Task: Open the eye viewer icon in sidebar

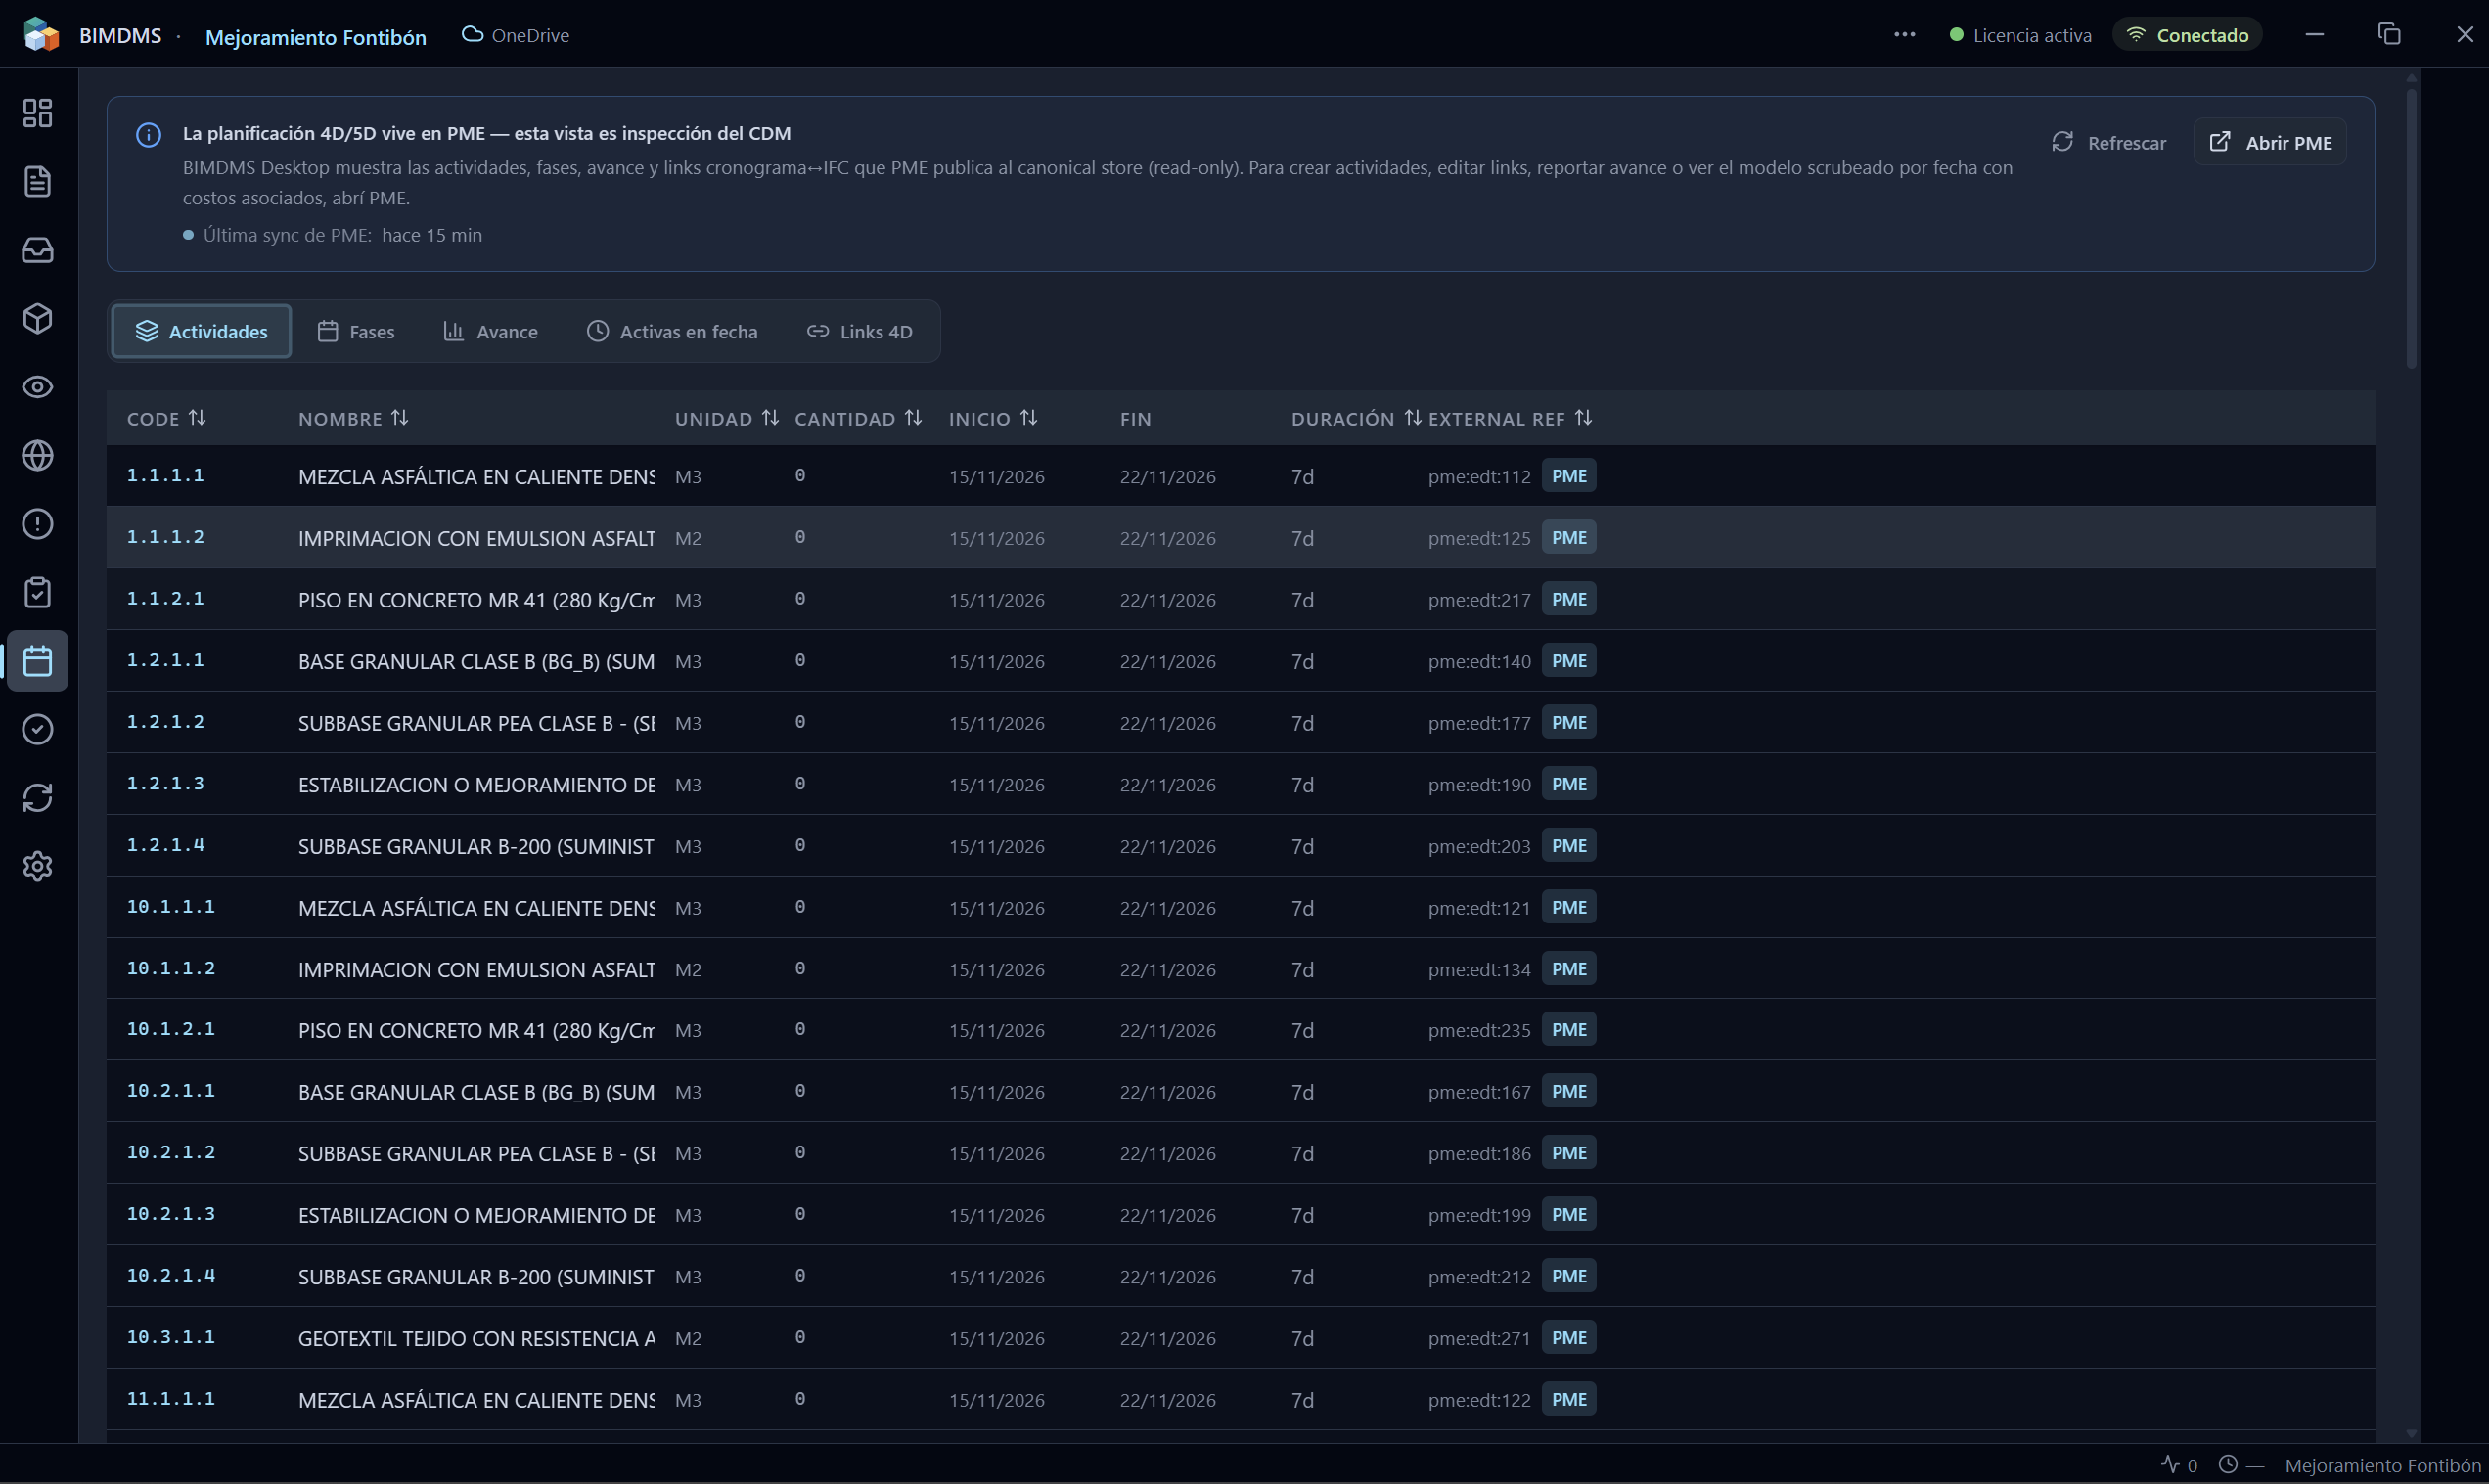Action: click(37, 387)
